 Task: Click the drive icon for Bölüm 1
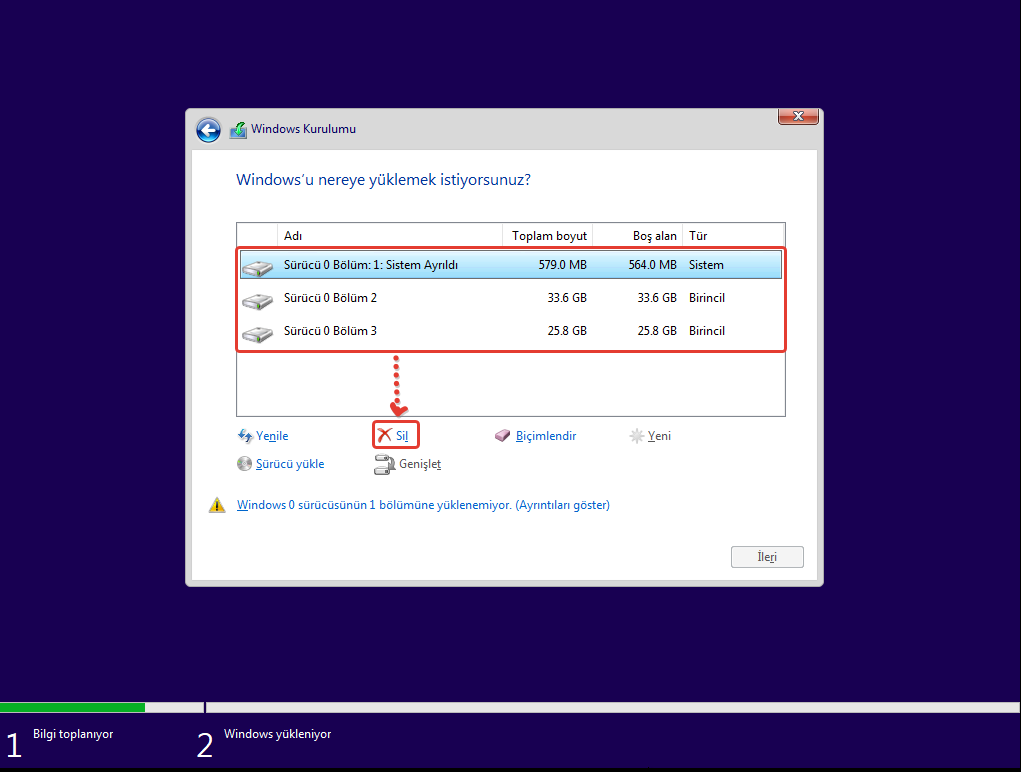click(x=258, y=266)
